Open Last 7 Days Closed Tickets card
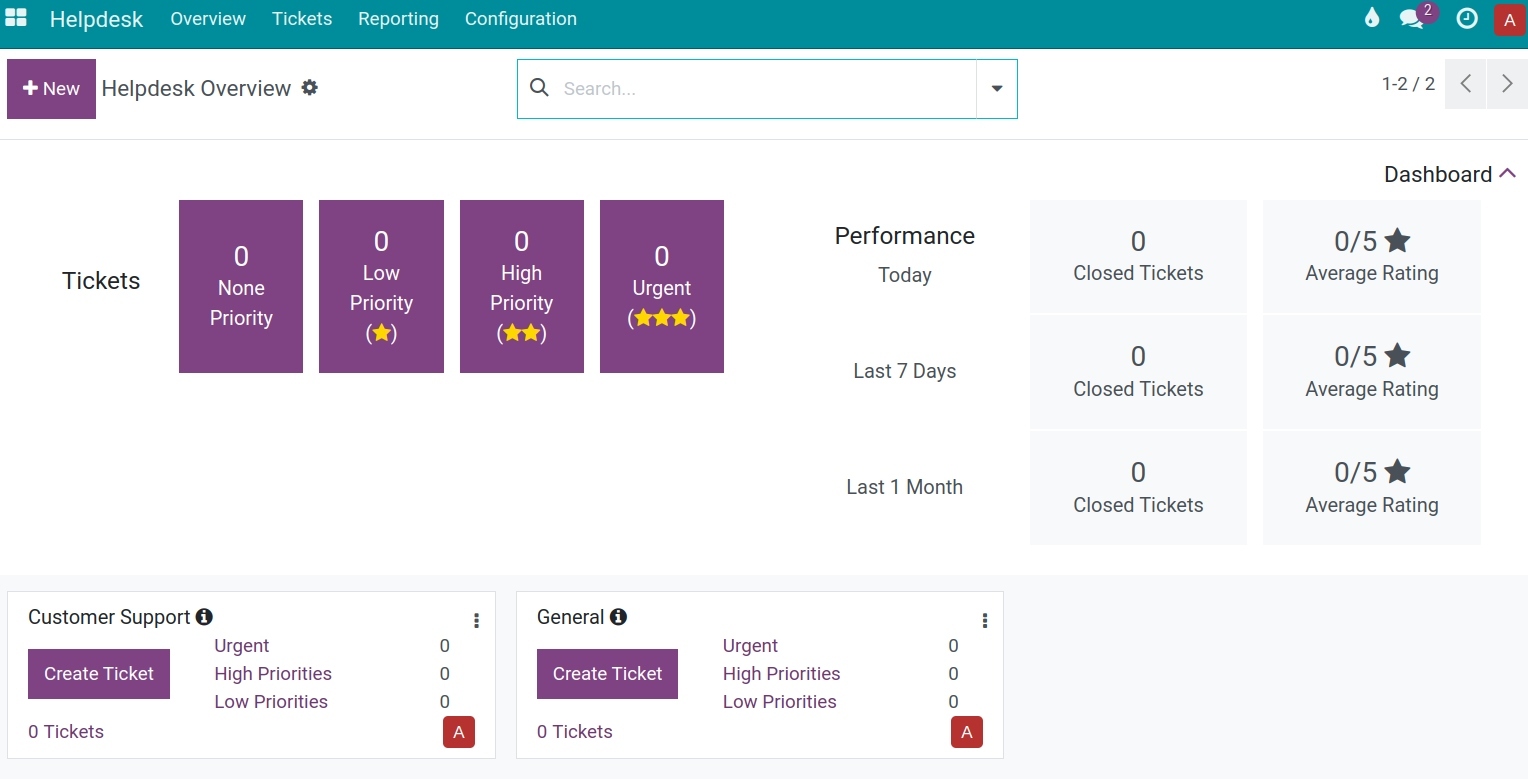The image size is (1528, 779). pos(1138,372)
